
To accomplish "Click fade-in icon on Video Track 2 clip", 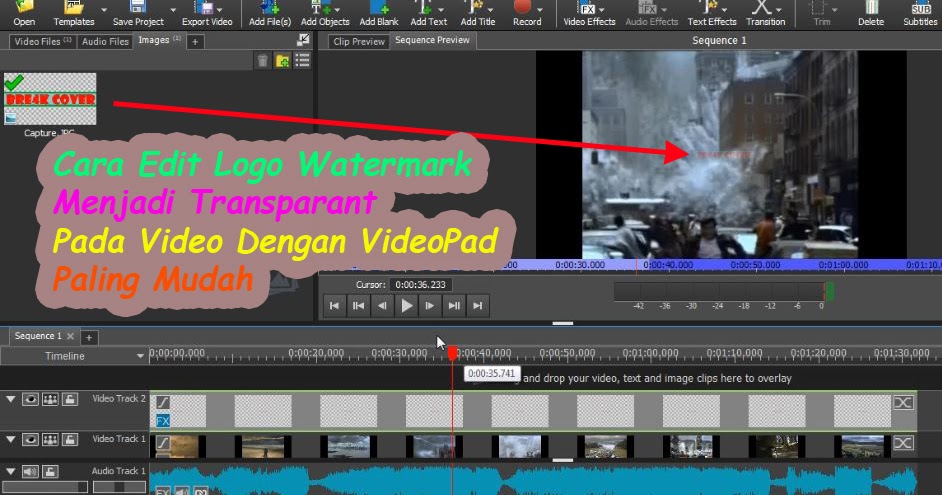I will (x=163, y=401).
